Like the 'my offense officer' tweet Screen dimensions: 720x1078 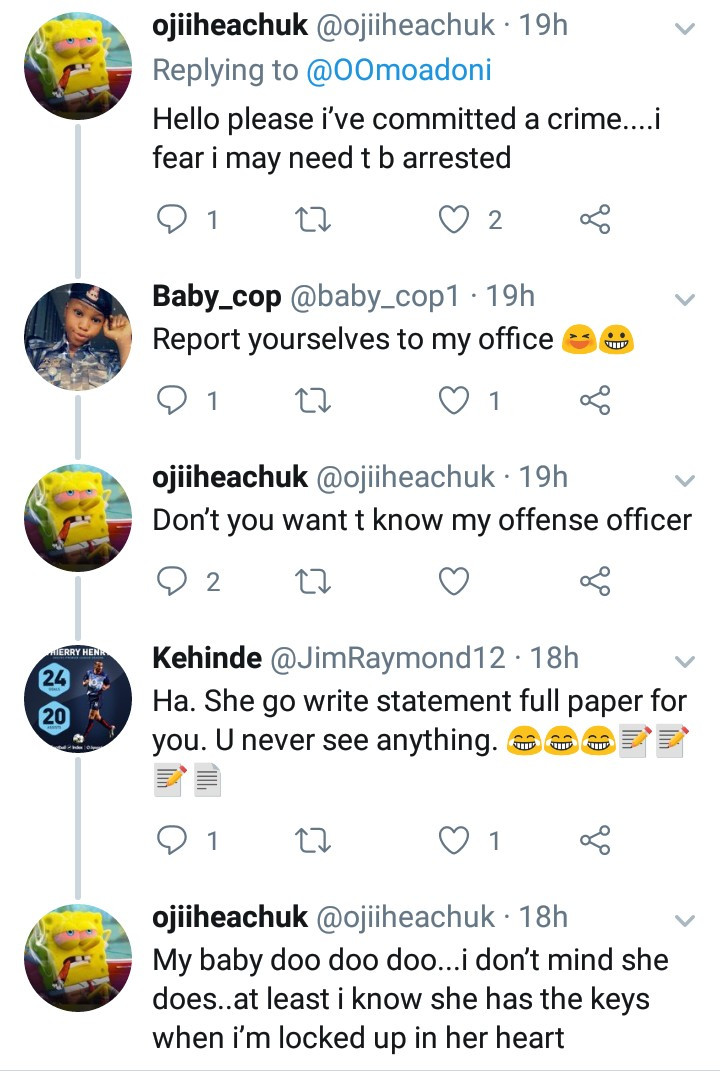point(456,581)
